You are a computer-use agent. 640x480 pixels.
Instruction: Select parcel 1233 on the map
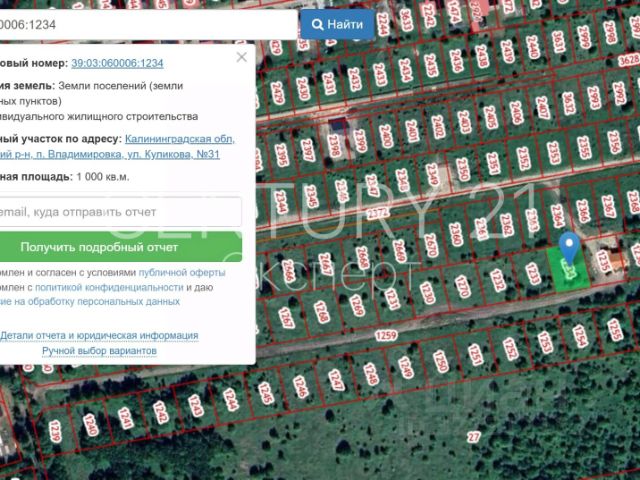click(533, 273)
